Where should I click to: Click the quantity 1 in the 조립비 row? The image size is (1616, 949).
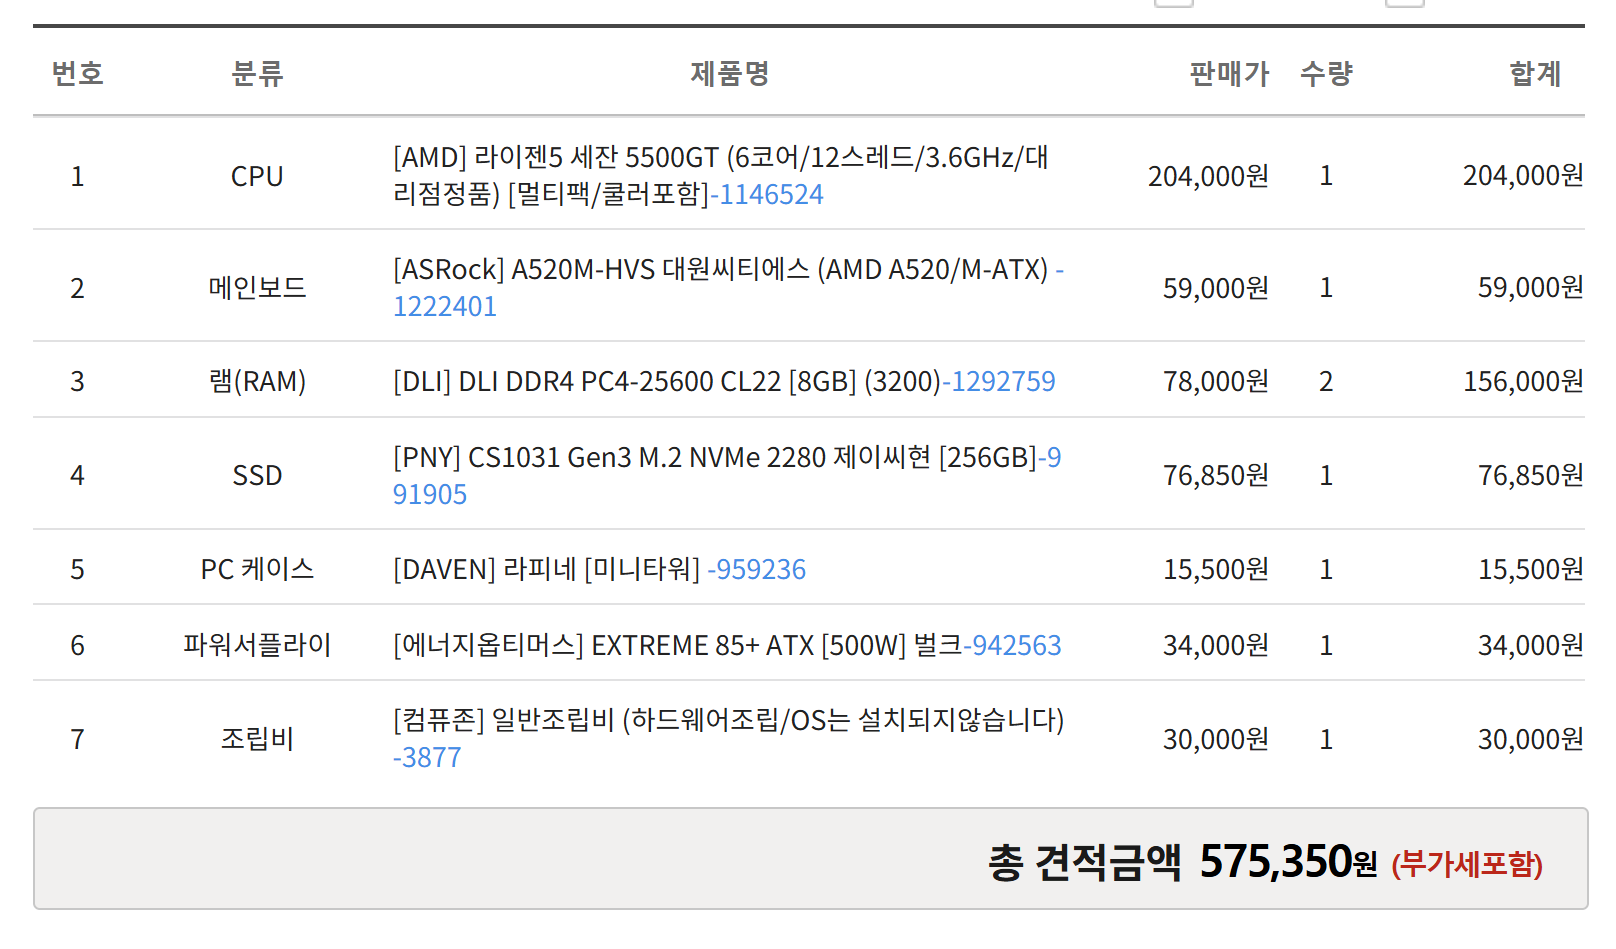1326,739
